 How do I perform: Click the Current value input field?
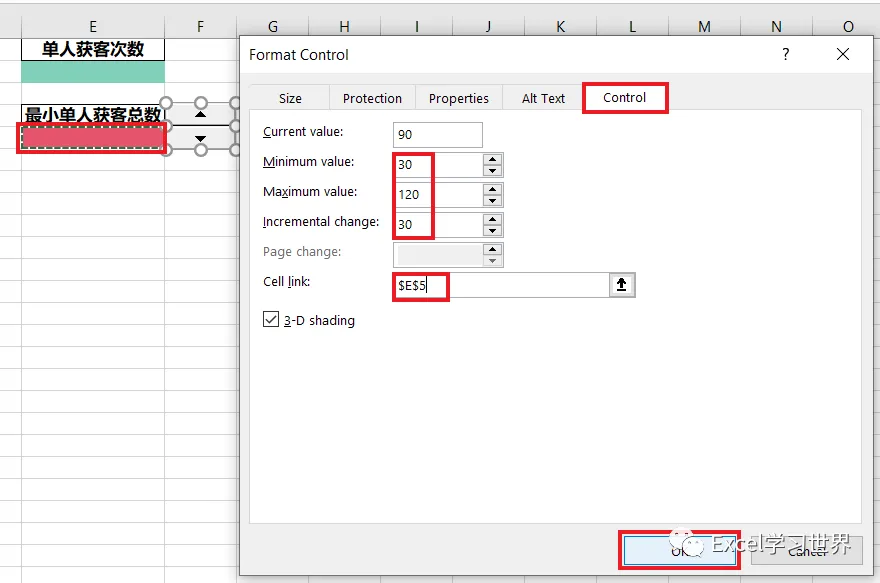pyautogui.click(x=437, y=135)
